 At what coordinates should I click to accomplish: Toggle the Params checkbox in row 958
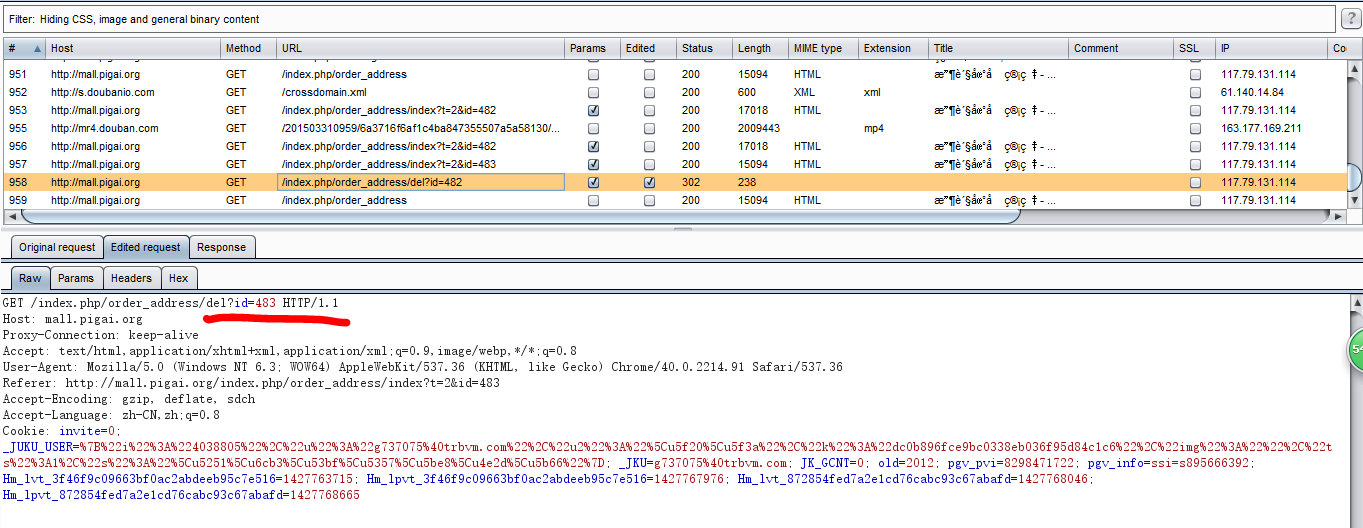[594, 183]
